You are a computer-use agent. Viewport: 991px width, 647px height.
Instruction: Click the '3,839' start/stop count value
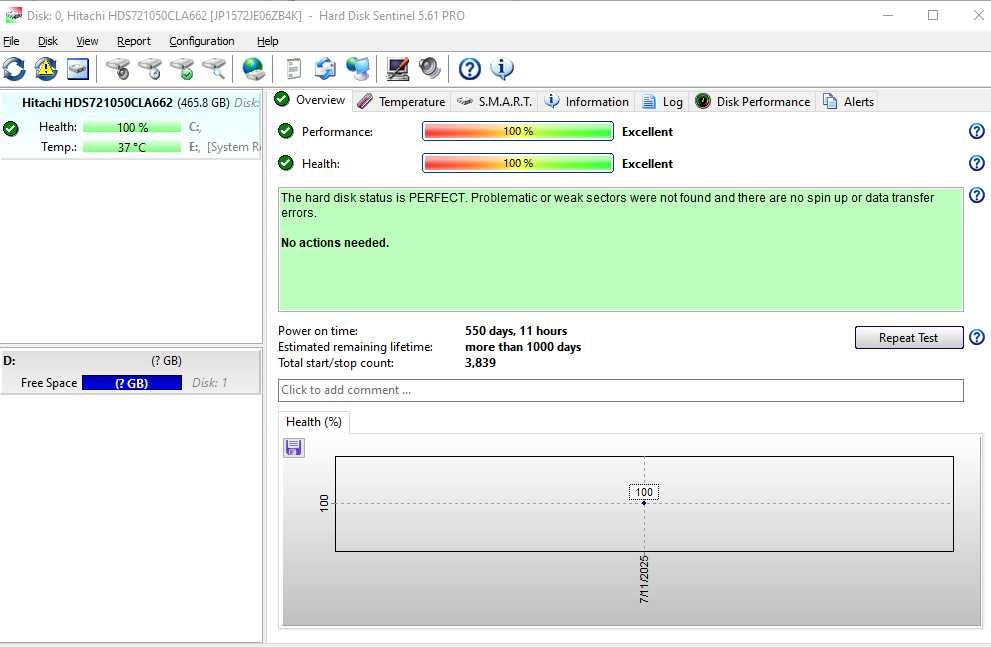(x=480, y=363)
